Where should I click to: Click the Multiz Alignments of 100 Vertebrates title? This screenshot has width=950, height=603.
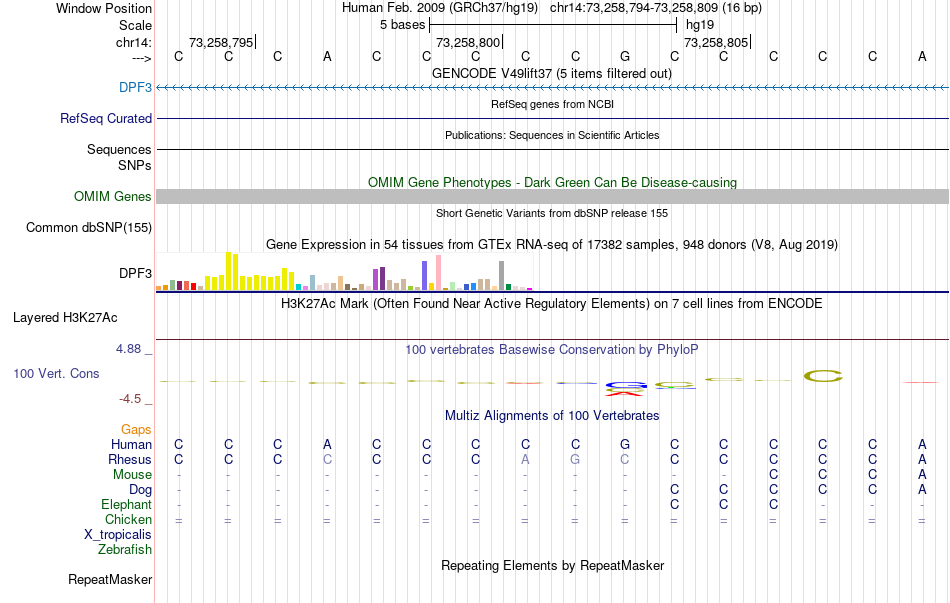pos(552,415)
